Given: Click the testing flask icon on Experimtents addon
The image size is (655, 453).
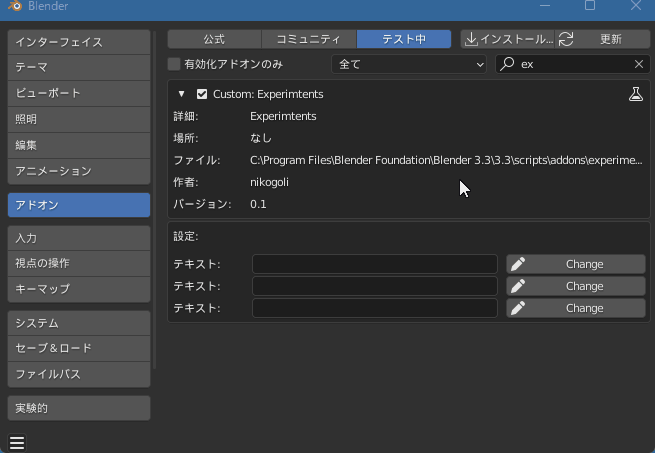Looking at the screenshot, I should coord(636,94).
